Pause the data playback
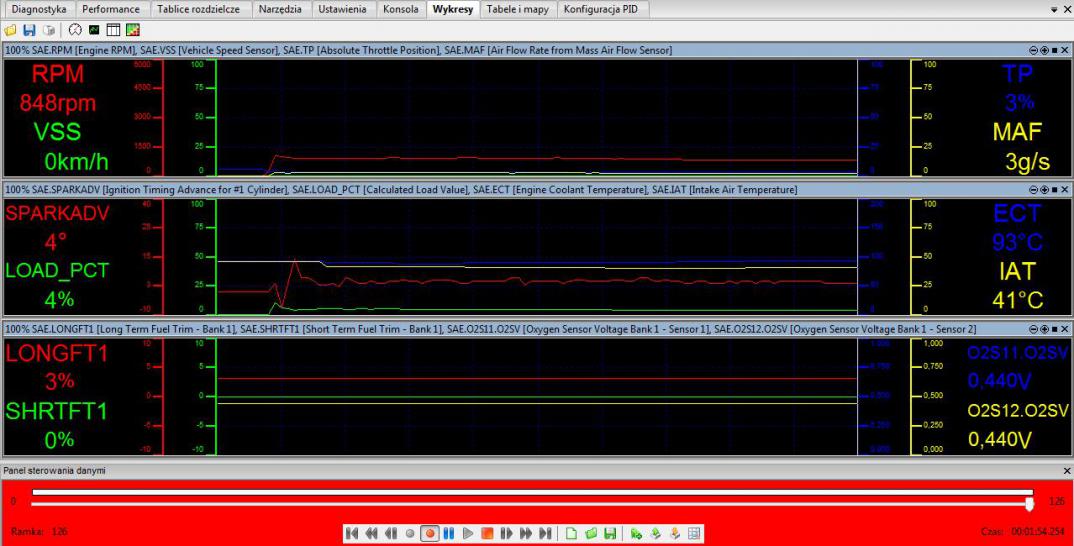This screenshot has width=1074, height=546. click(x=449, y=533)
